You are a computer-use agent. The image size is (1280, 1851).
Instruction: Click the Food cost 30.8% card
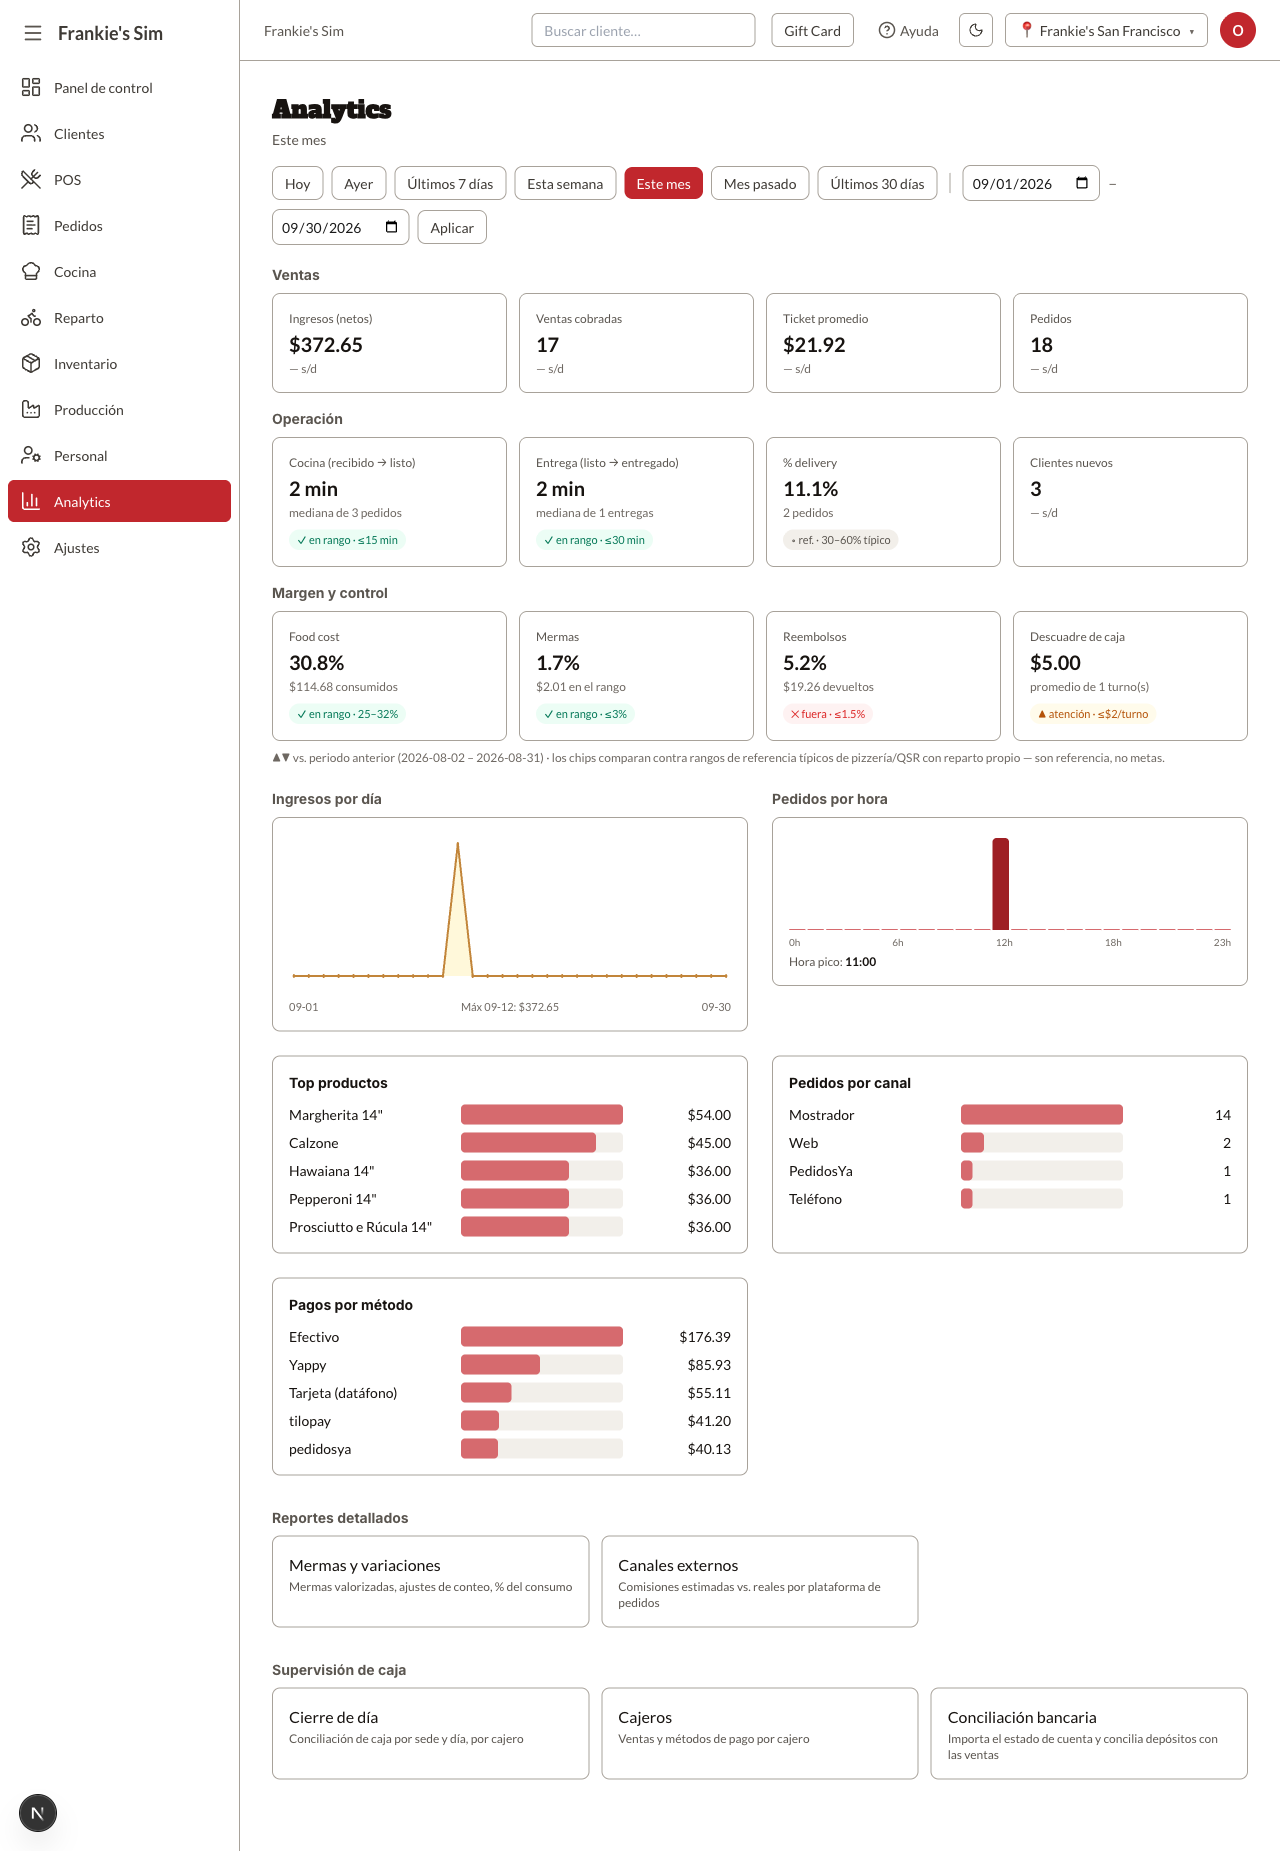(389, 675)
